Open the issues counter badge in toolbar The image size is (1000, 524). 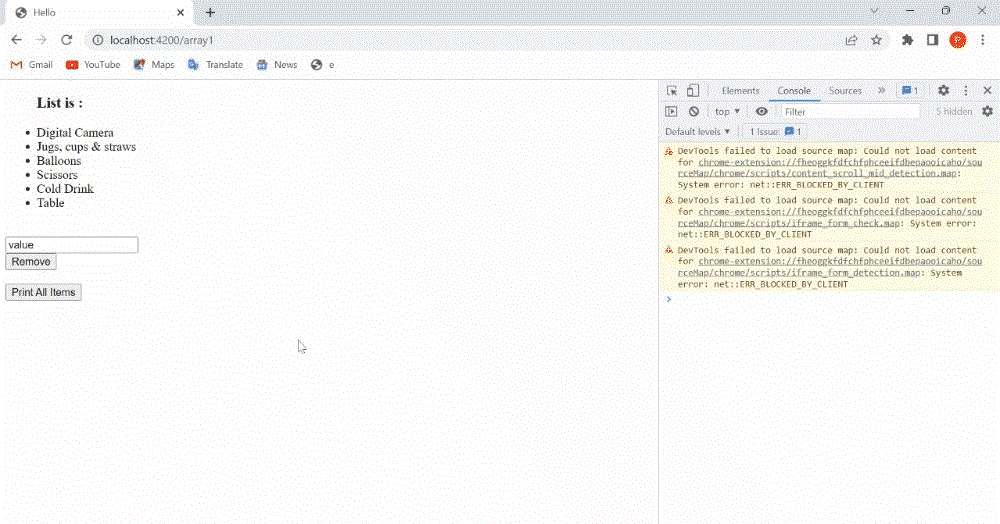pyautogui.click(x=910, y=91)
